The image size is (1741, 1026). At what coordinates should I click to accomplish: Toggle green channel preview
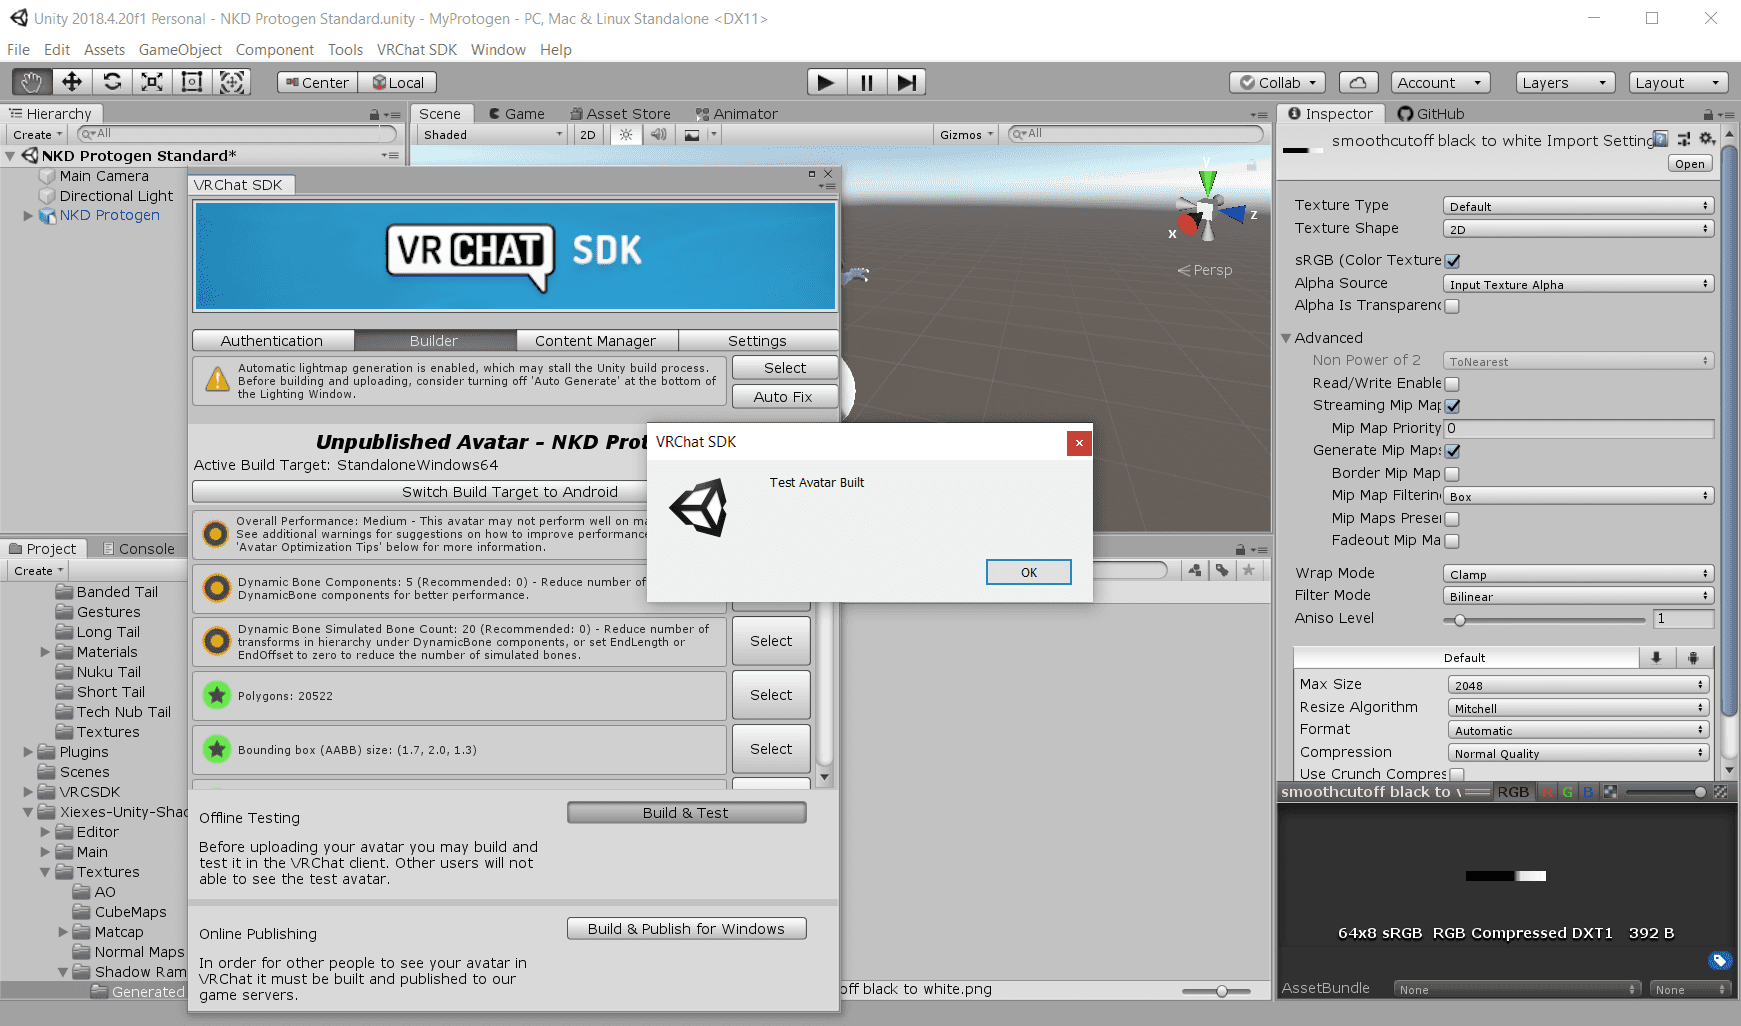coord(1567,792)
